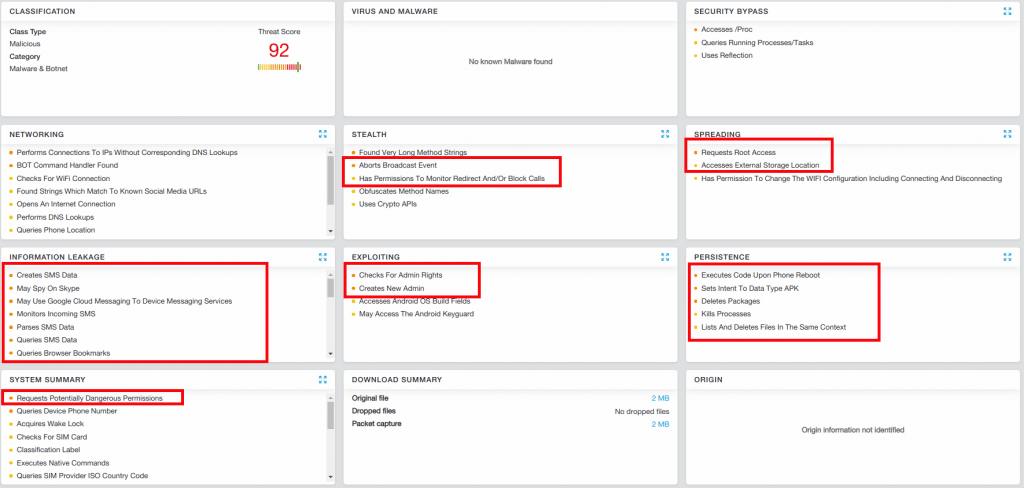Click 'BOT Command Handler Found' item
This screenshot has width=1024, height=488.
pos(67,165)
